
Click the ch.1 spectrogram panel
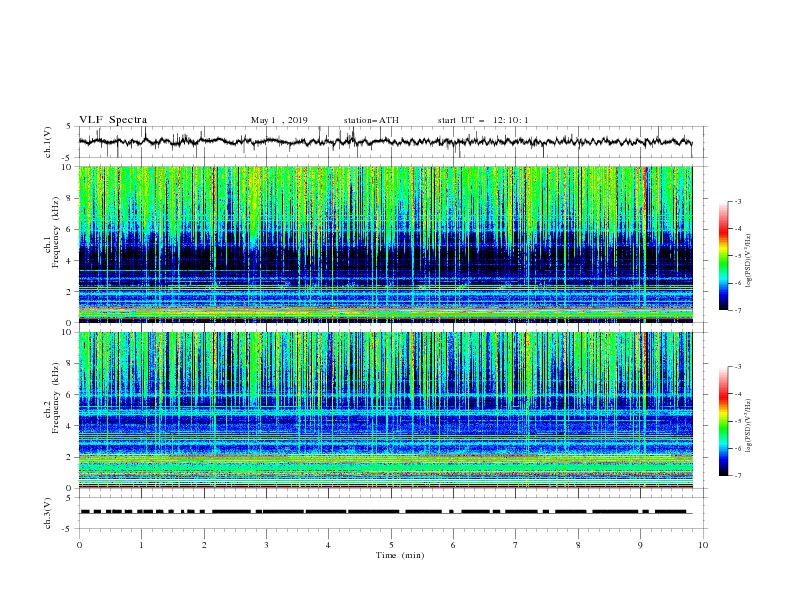click(x=385, y=244)
